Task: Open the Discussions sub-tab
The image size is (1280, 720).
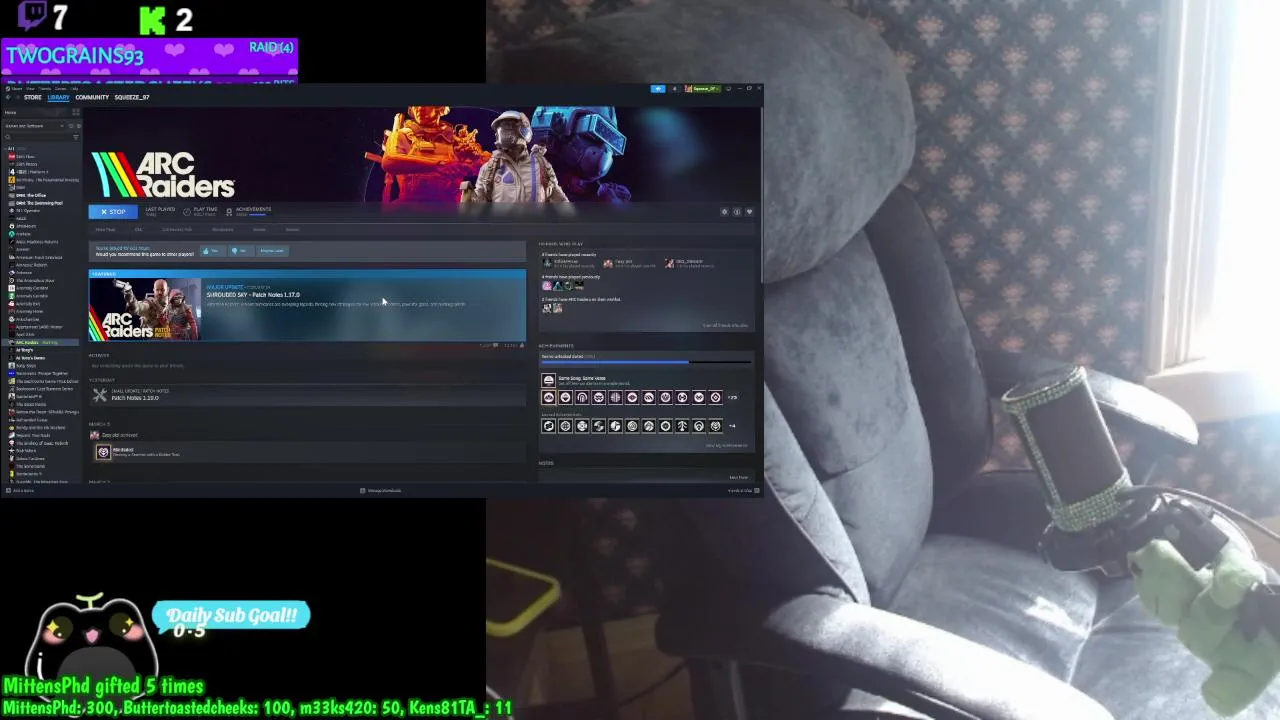Action: tap(223, 229)
